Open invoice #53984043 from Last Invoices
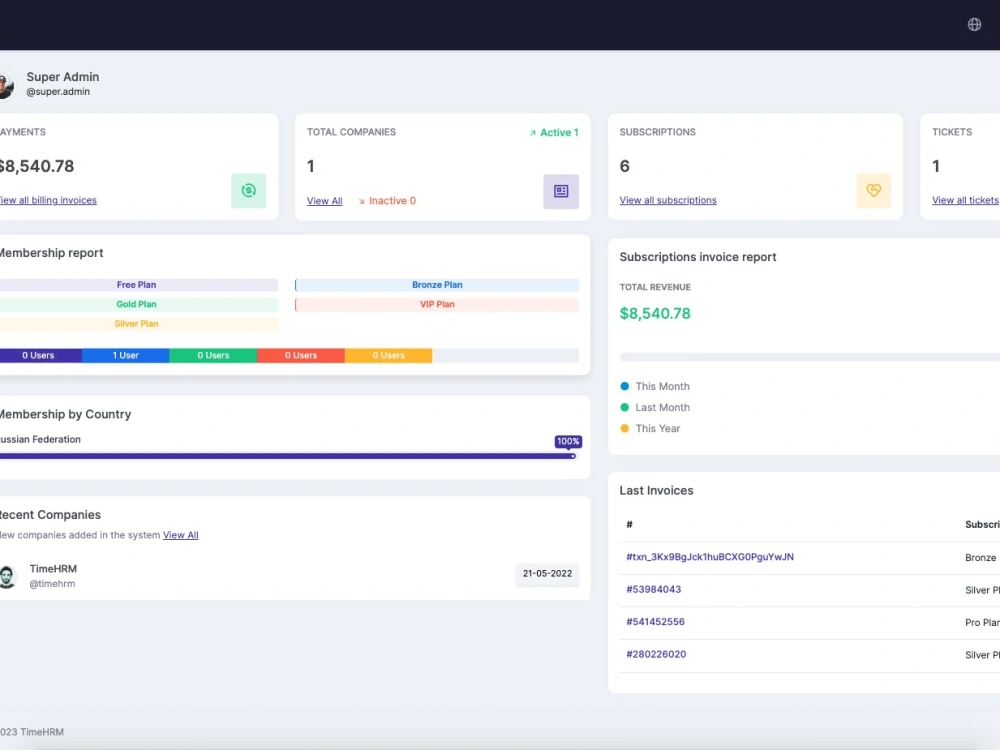 tap(656, 590)
